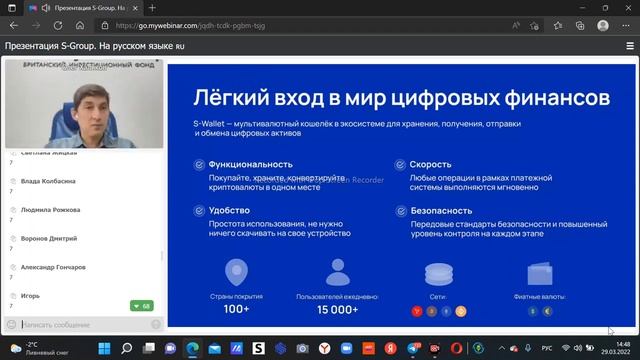Image resolution: width=640 pixels, height=360 pixels.
Task: Select chat message from Игорь
Action: point(30,296)
